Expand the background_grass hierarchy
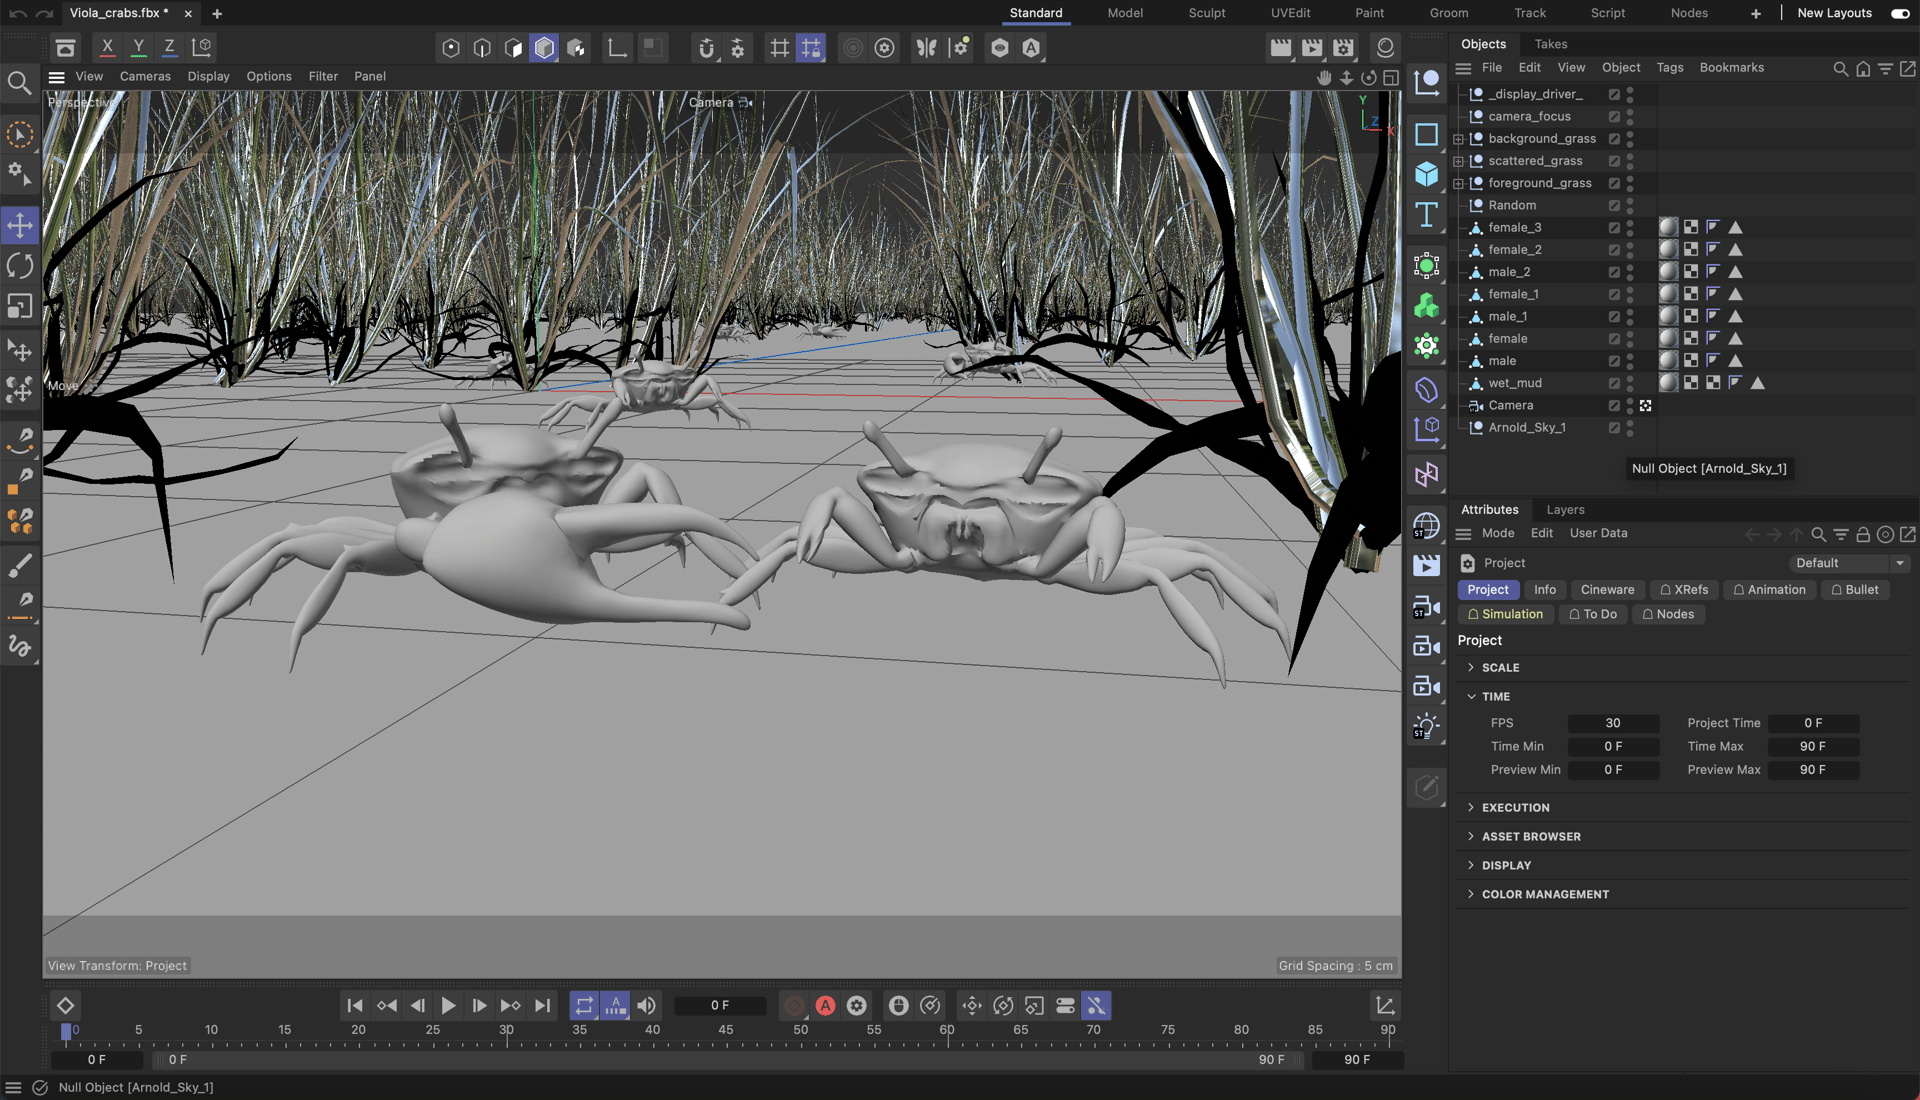This screenshot has height=1100, width=1920. [x=1458, y=139]
